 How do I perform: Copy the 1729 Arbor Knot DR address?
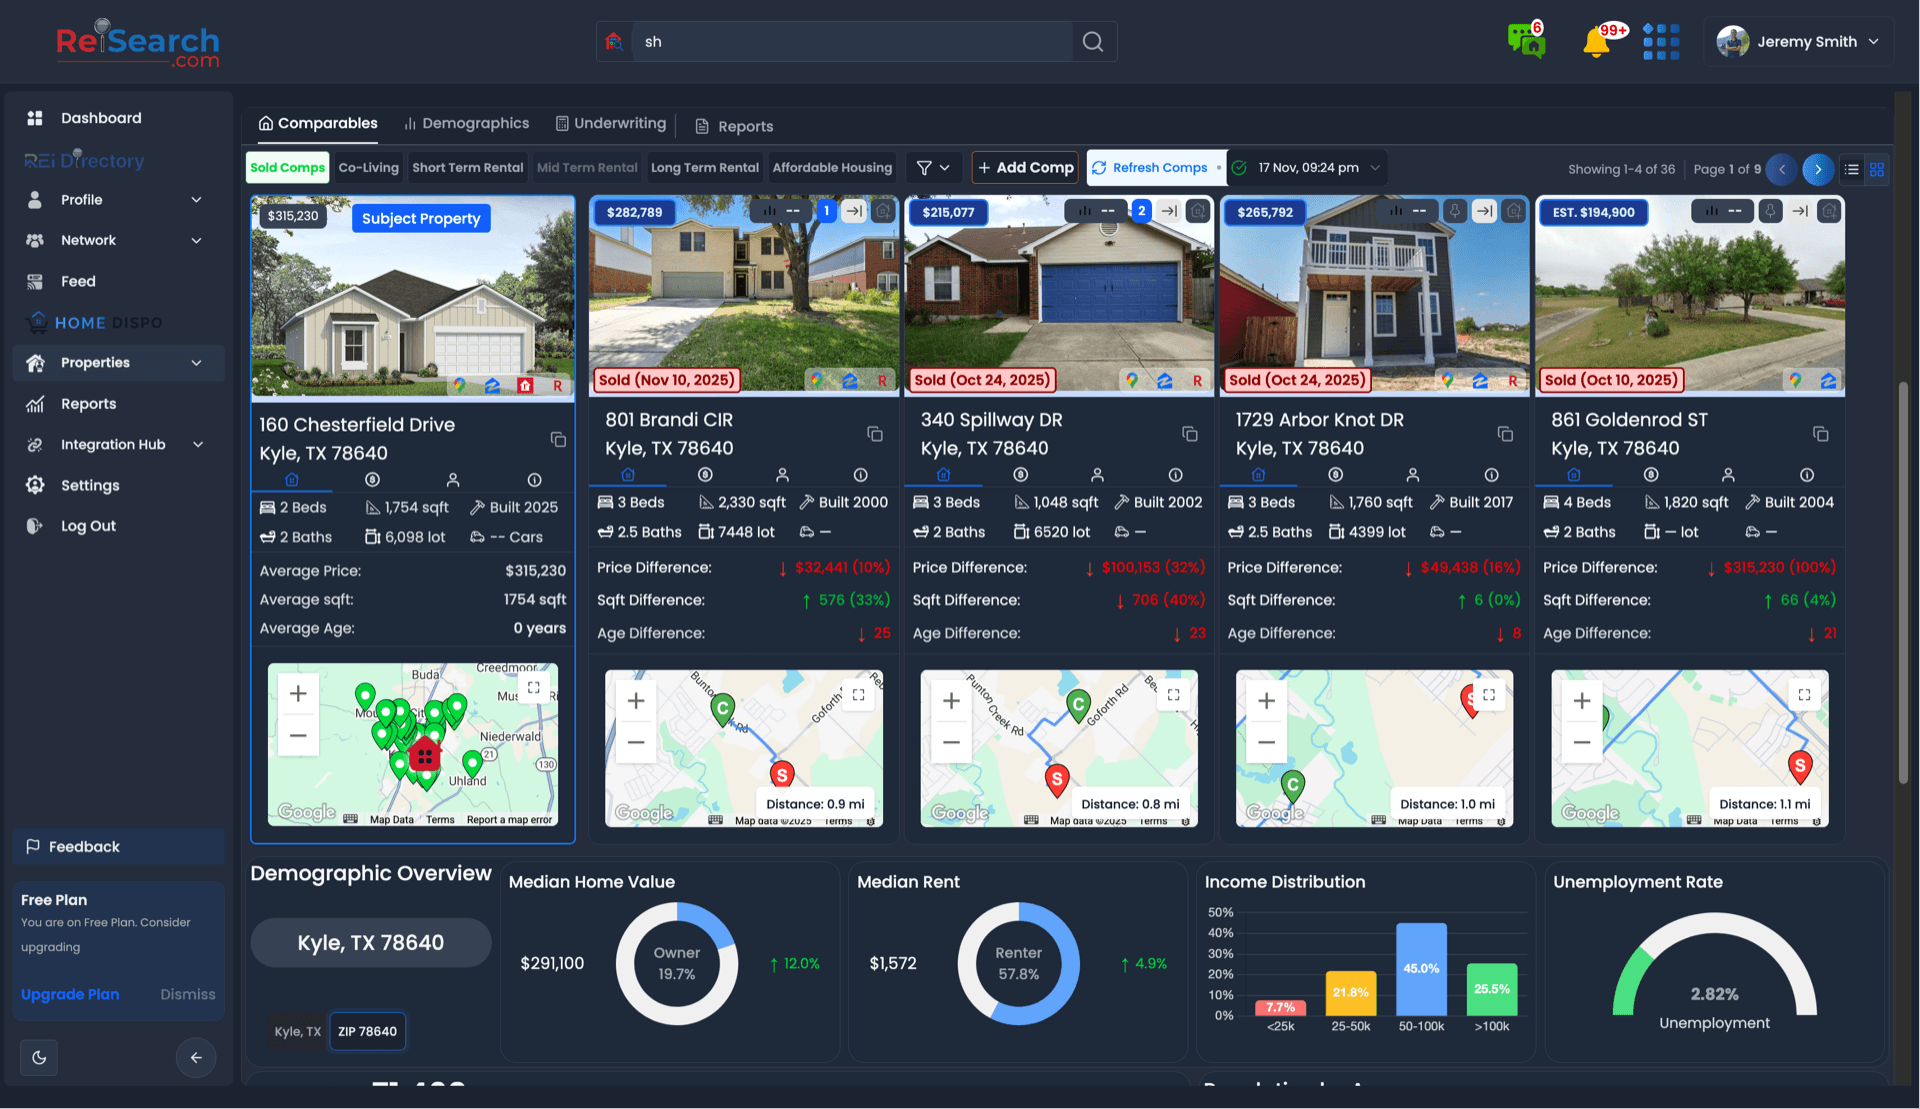[x=1505, y=434]
